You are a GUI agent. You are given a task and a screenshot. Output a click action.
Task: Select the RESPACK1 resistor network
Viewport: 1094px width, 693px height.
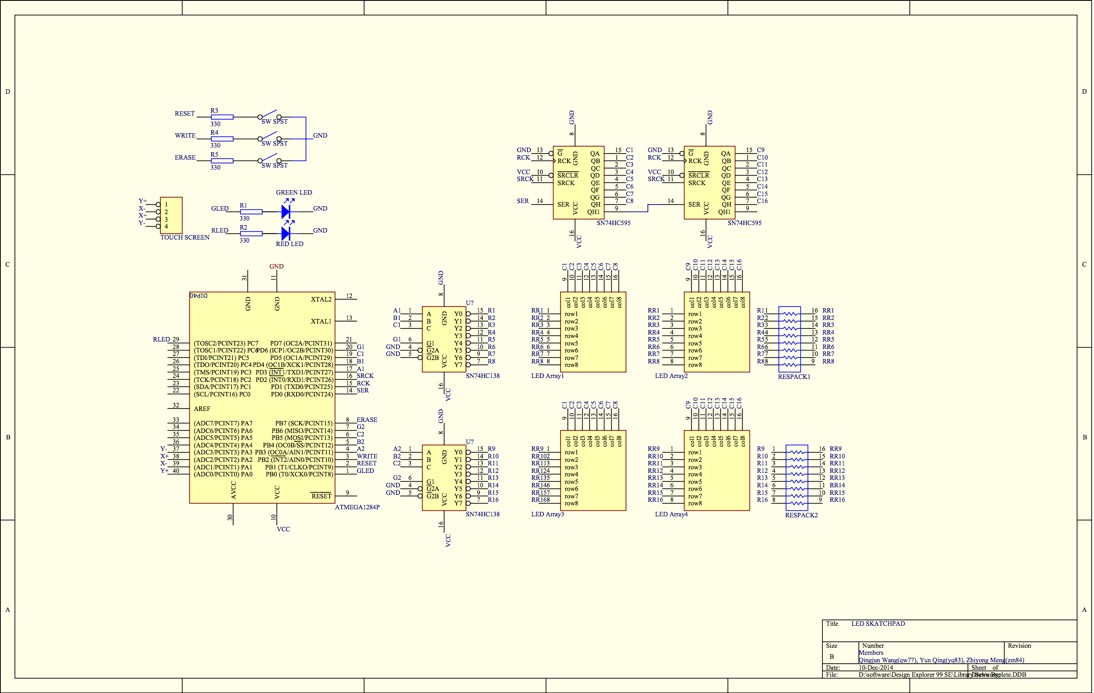point(789,339)
